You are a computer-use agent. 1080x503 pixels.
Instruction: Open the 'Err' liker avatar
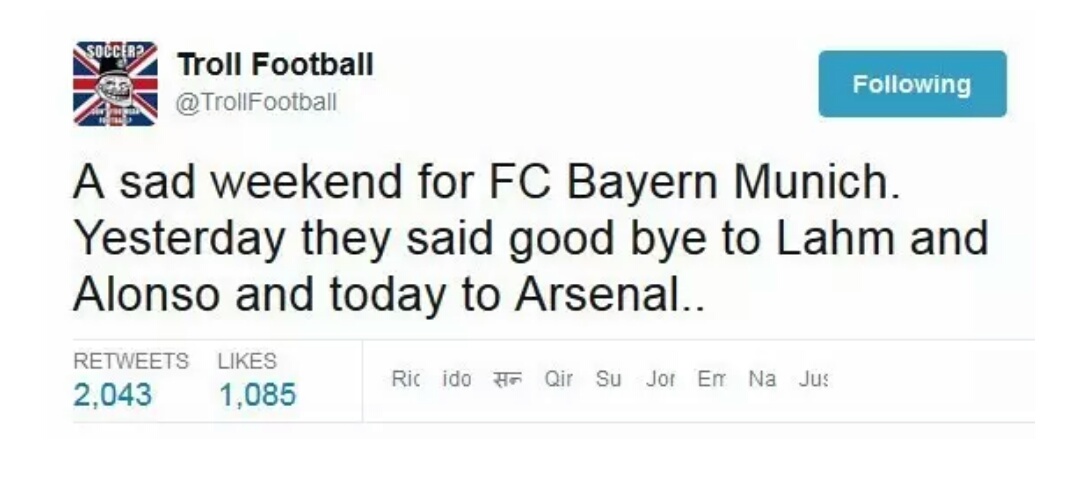[712, 380]
